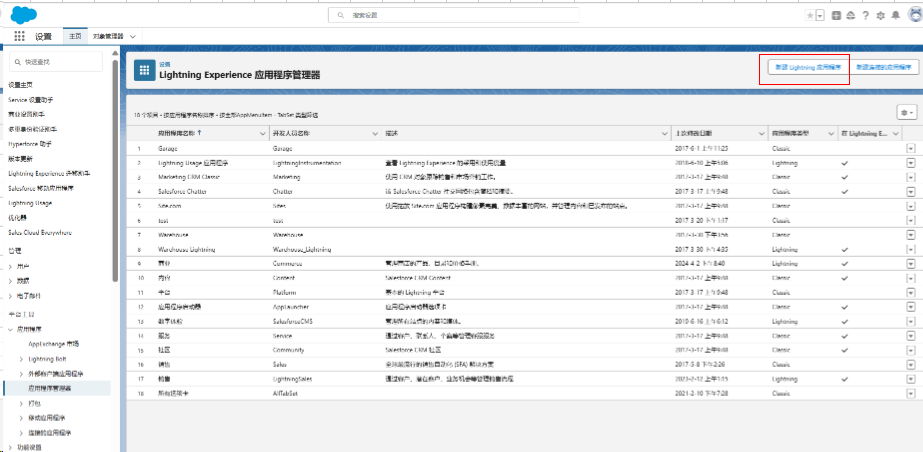
Task: Open column menu for 描述
Action: (664, 134)
